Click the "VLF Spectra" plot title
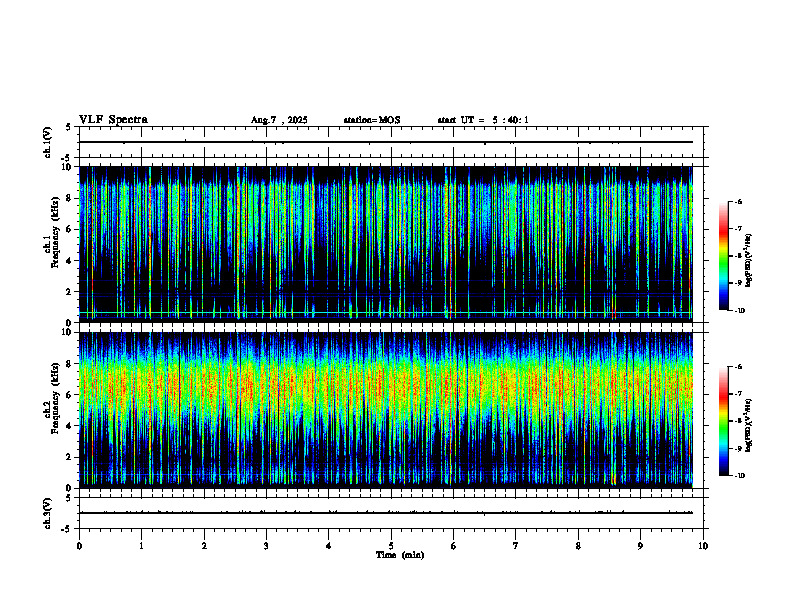This screenshot has height=612, width=792. click(113, 120)
